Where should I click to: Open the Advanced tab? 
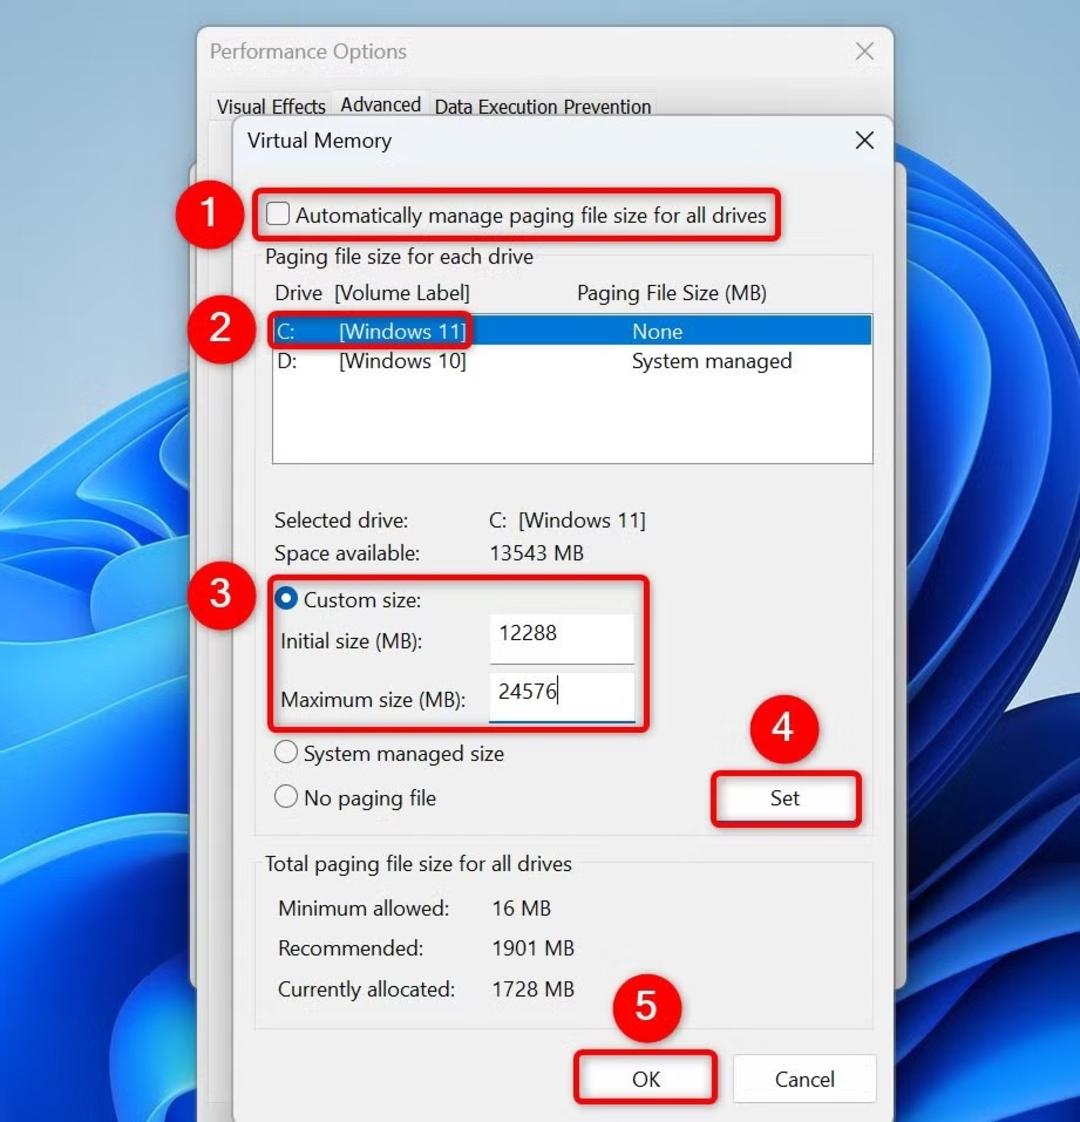[380, 104]
